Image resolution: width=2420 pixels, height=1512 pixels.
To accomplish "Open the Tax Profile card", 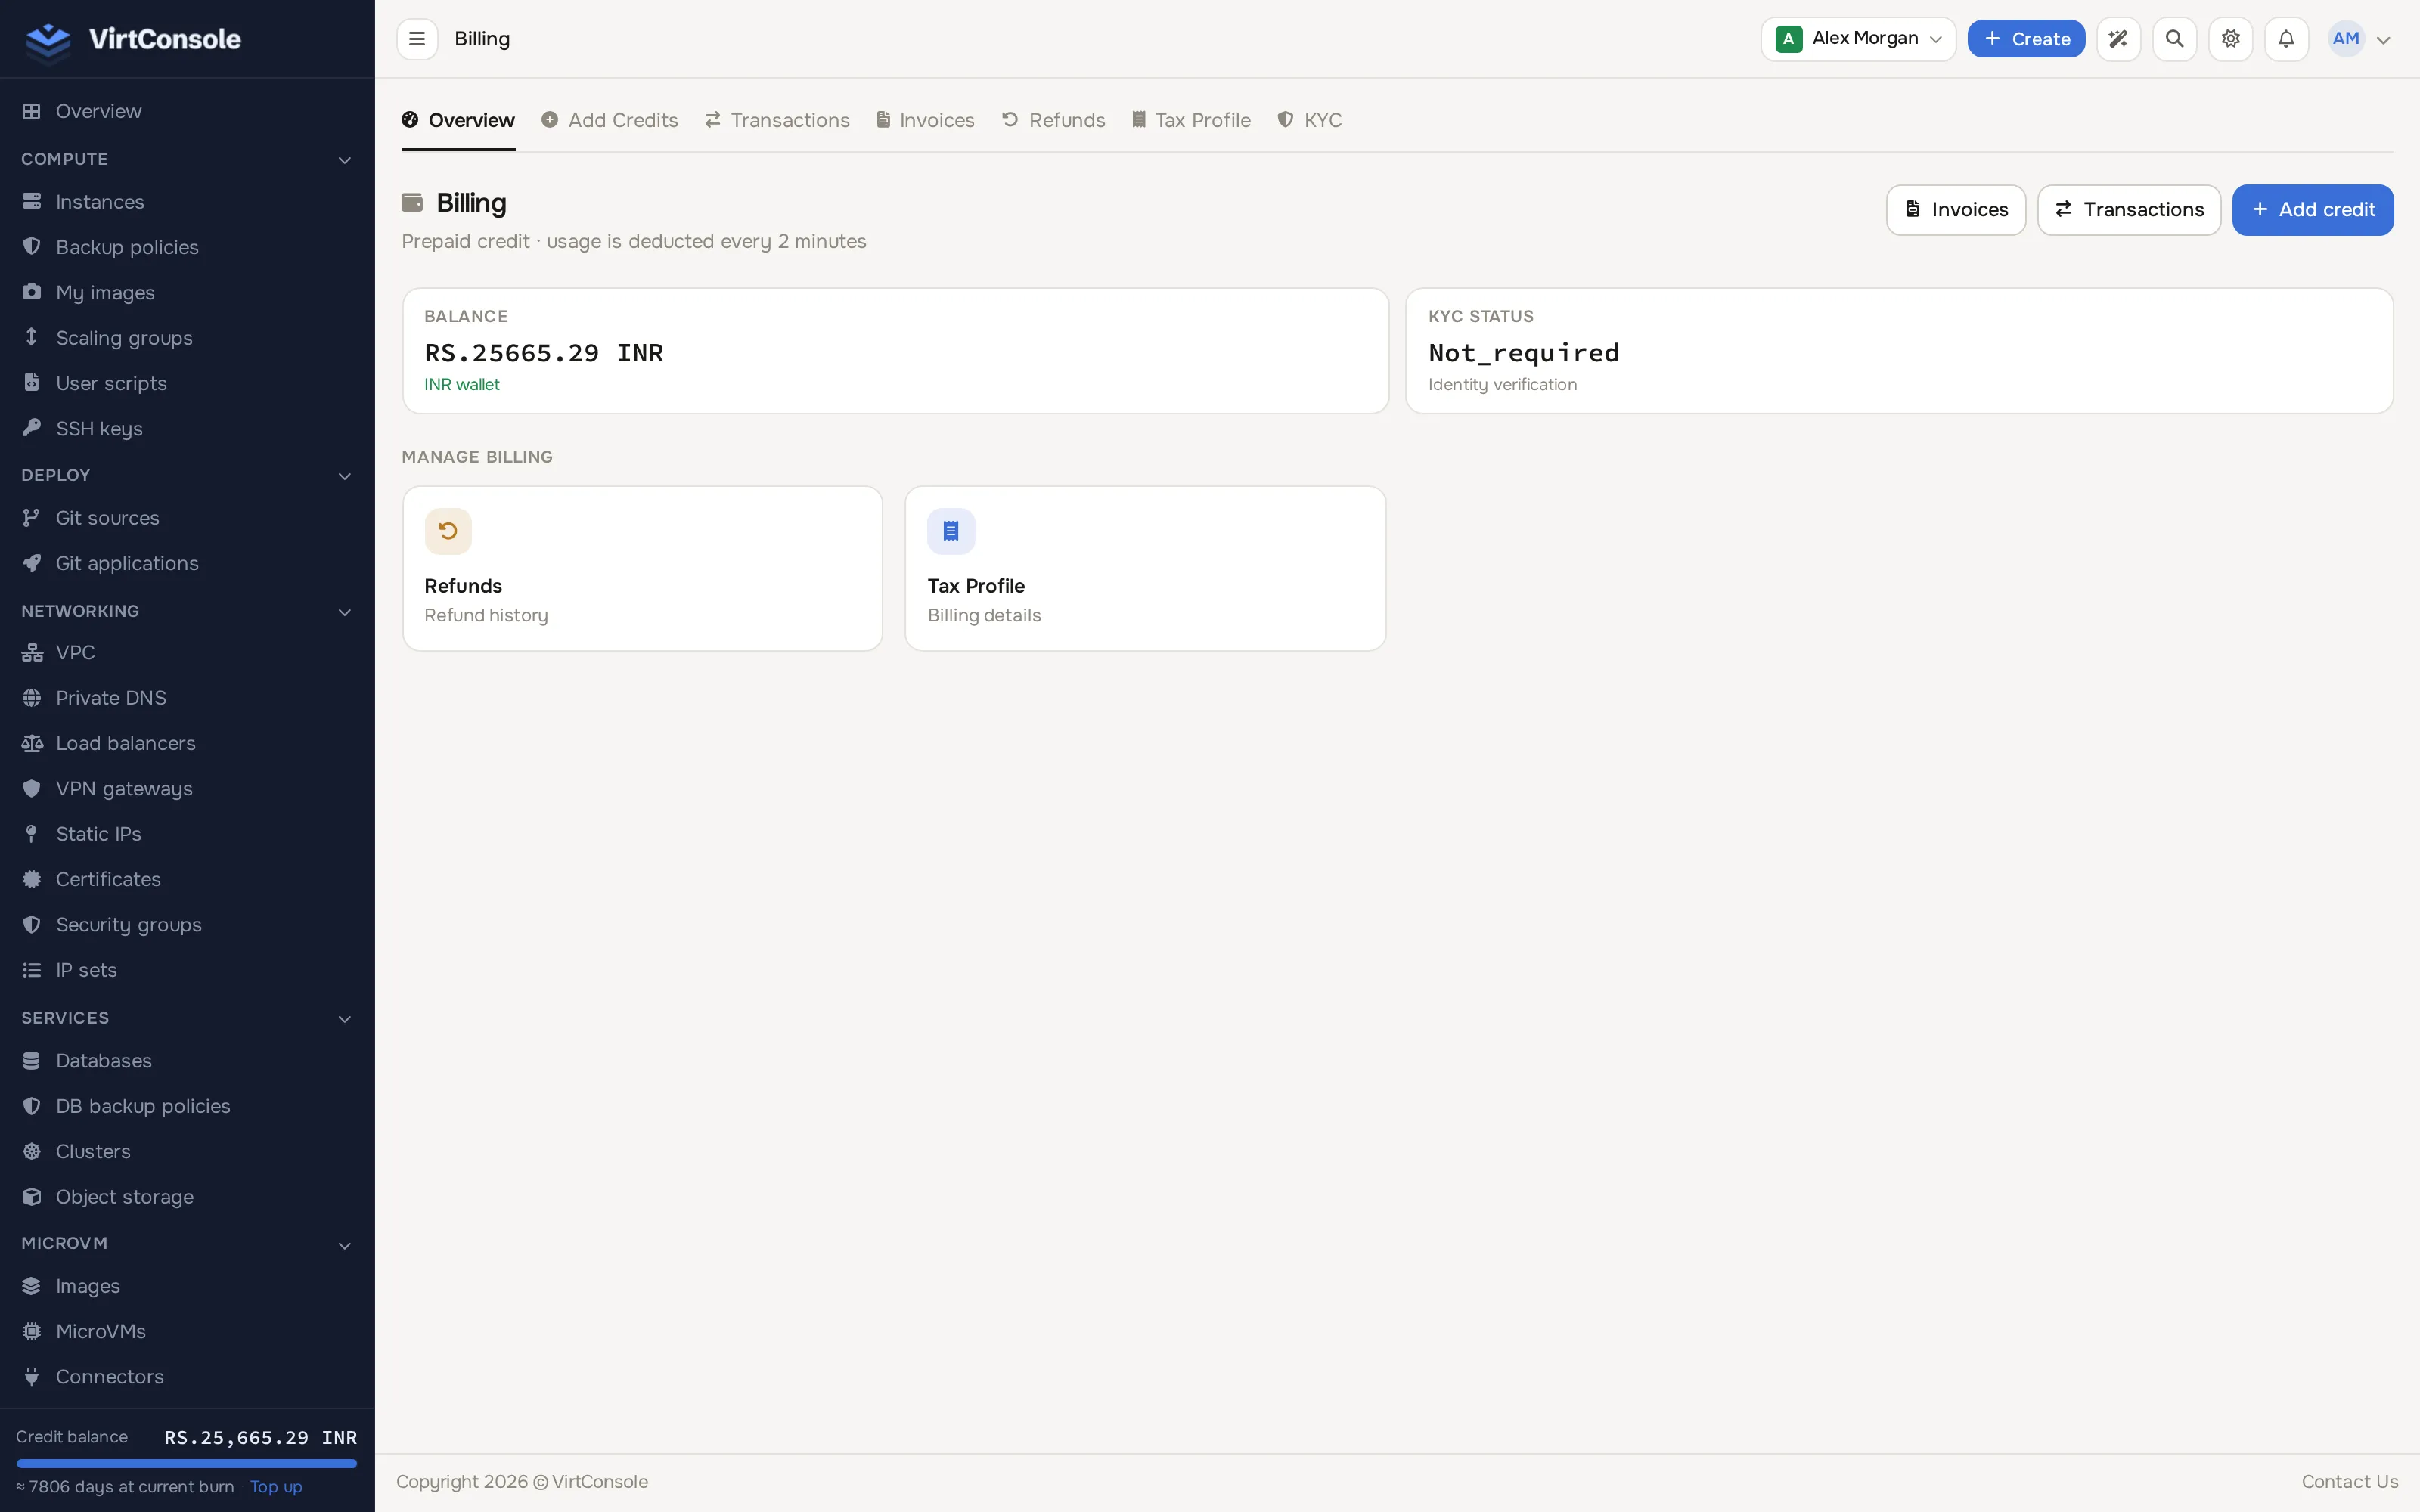I will tap(1145, 568).
